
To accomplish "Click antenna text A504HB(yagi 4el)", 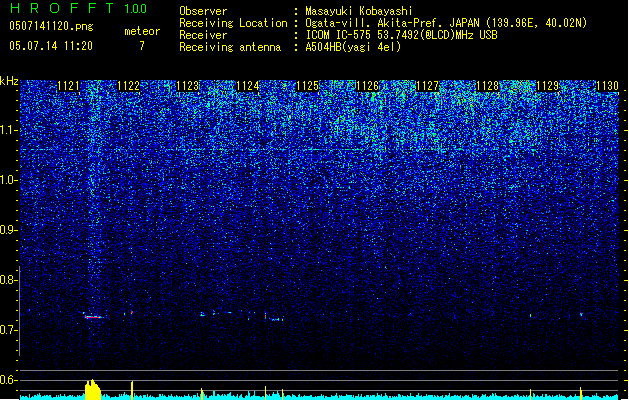I will point(353,47).
